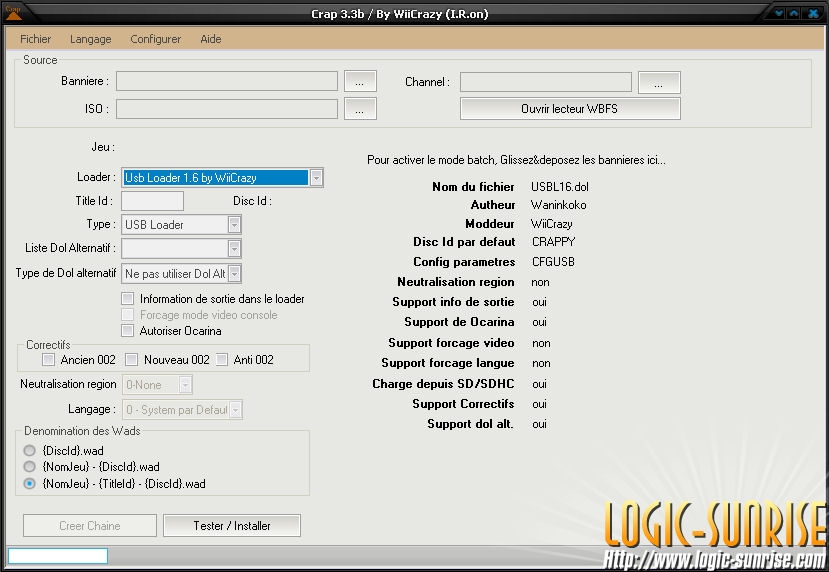This screenshot has height=572, width=829.
Task: Open the Fichier menu
Action: (35, 39)
